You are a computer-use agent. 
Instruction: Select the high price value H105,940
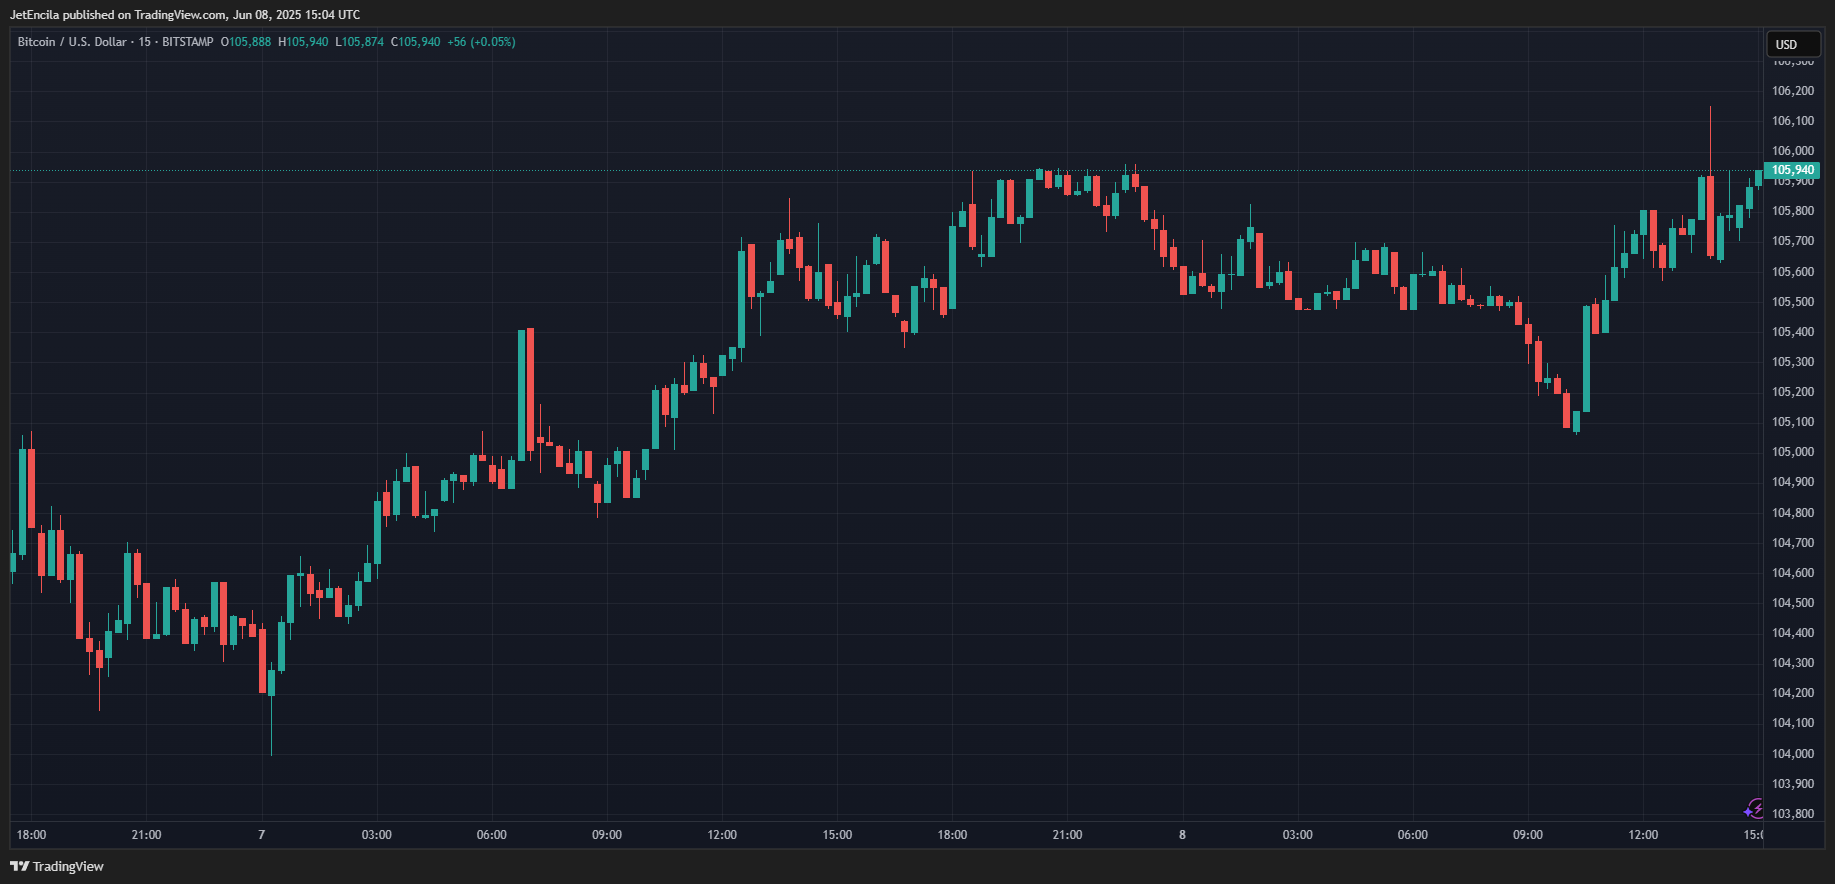(x=303, y=42)
